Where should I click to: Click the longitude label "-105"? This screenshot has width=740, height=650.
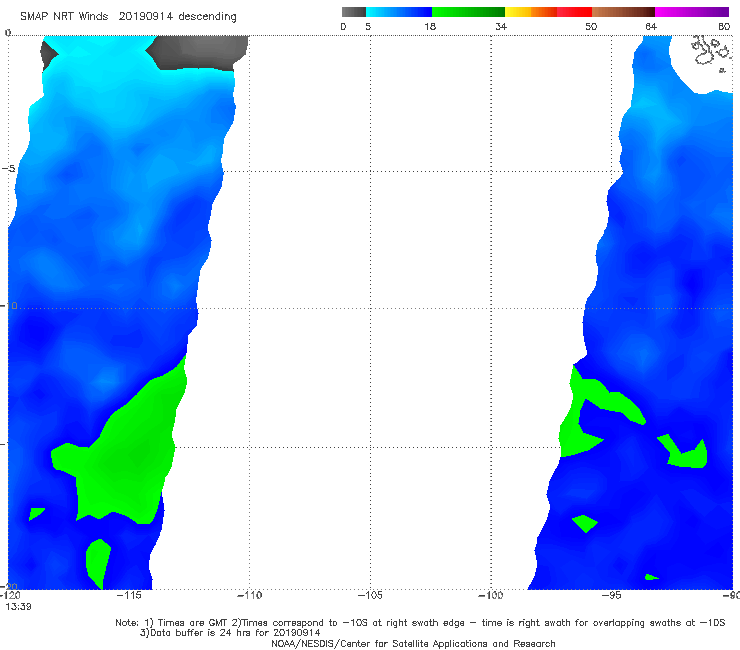tap(370, 595)
